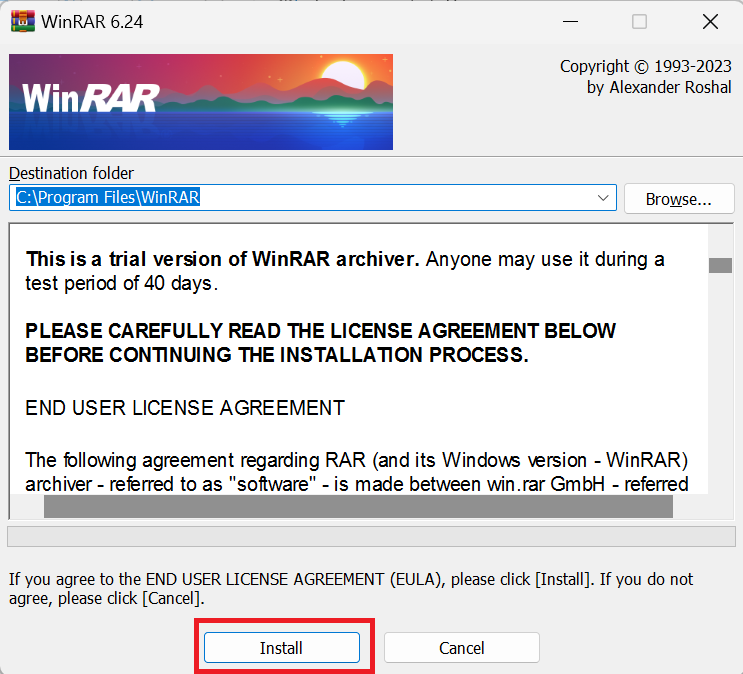Click the WinRAR 6.24 window title text

[92, 22]
